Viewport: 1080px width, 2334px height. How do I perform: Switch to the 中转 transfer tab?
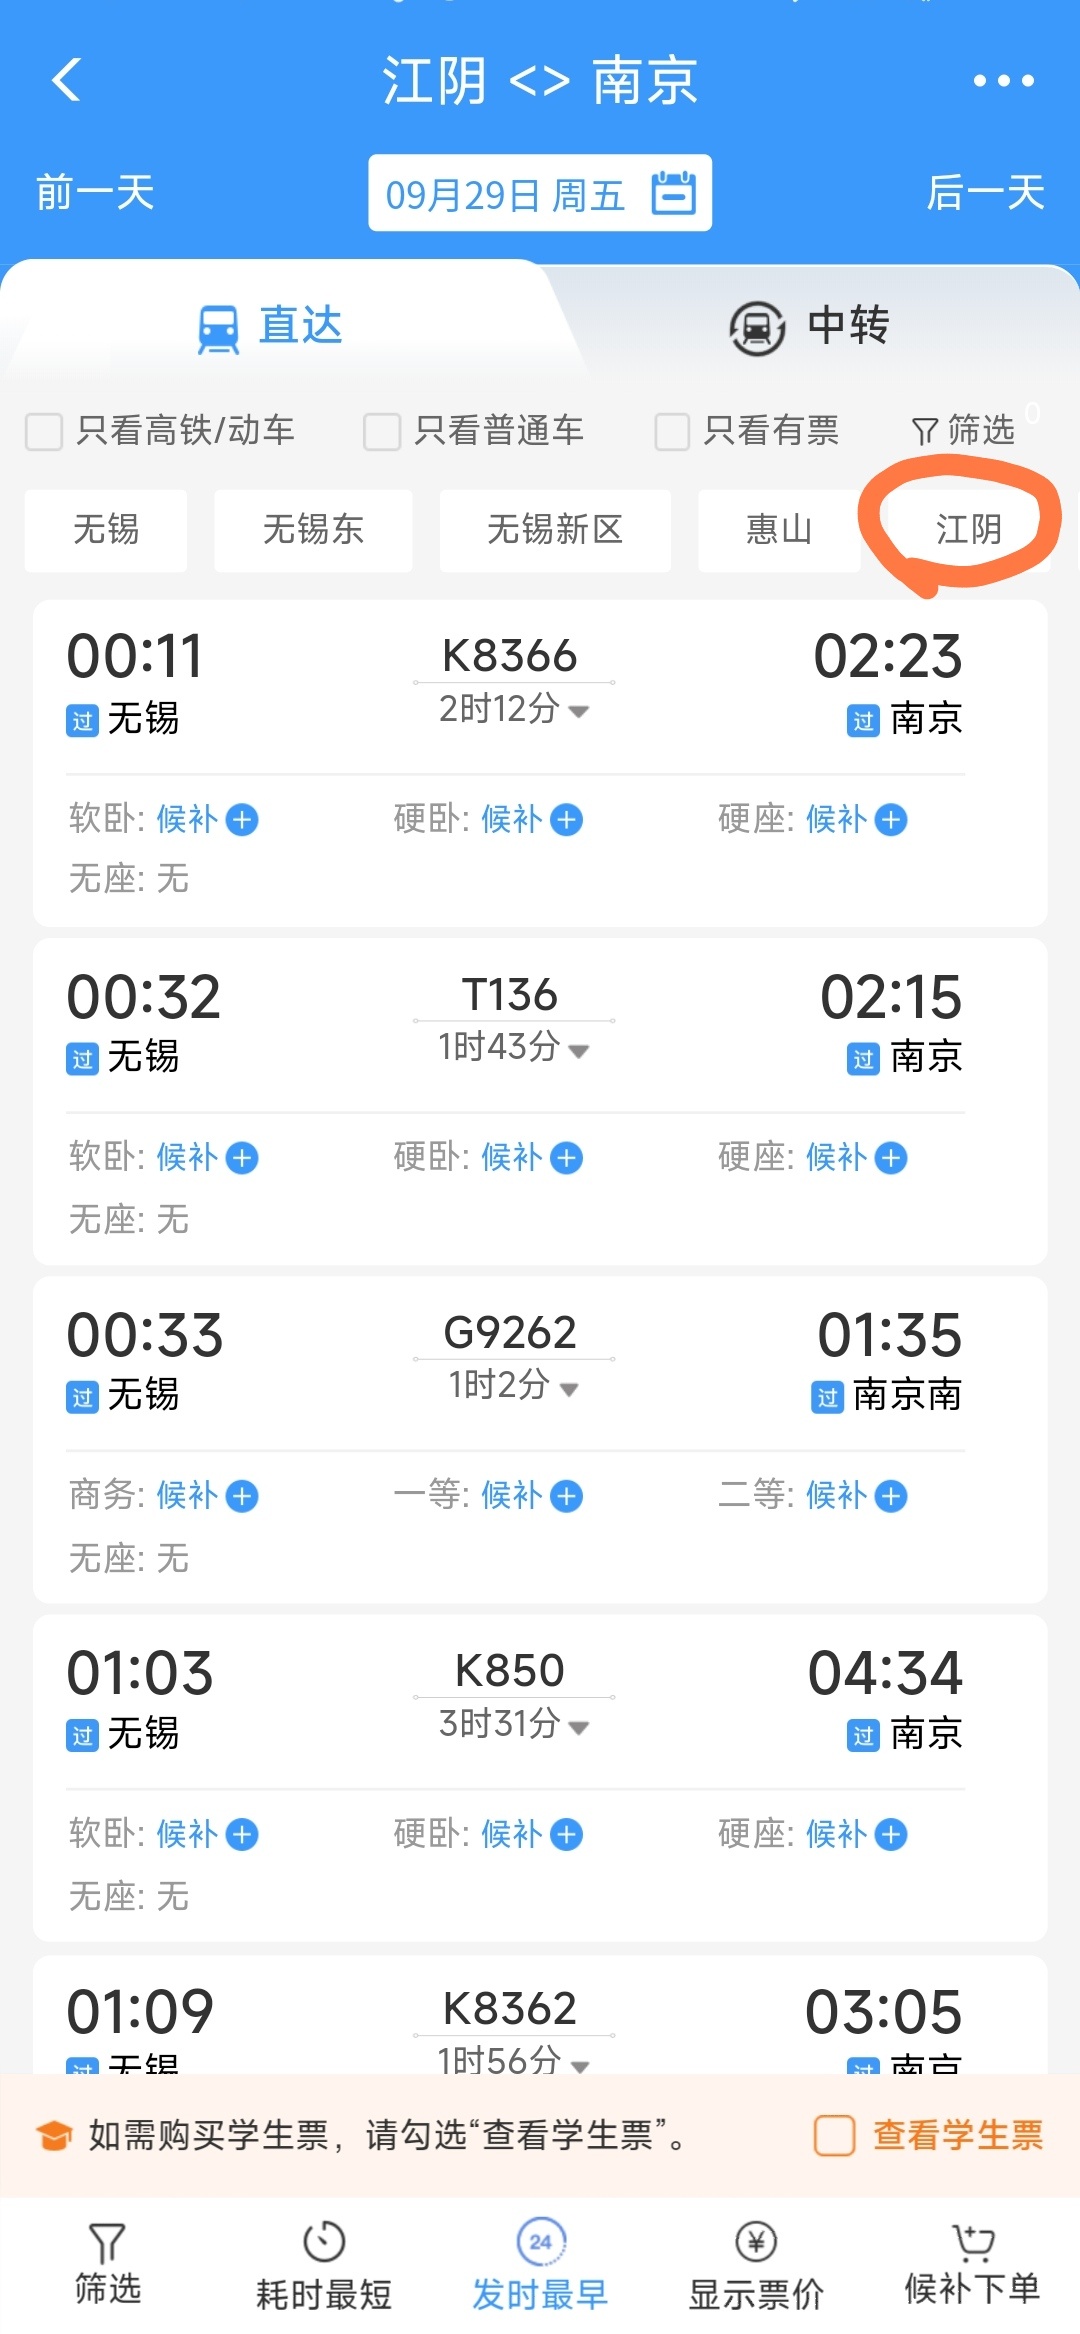tap(808, 326)
